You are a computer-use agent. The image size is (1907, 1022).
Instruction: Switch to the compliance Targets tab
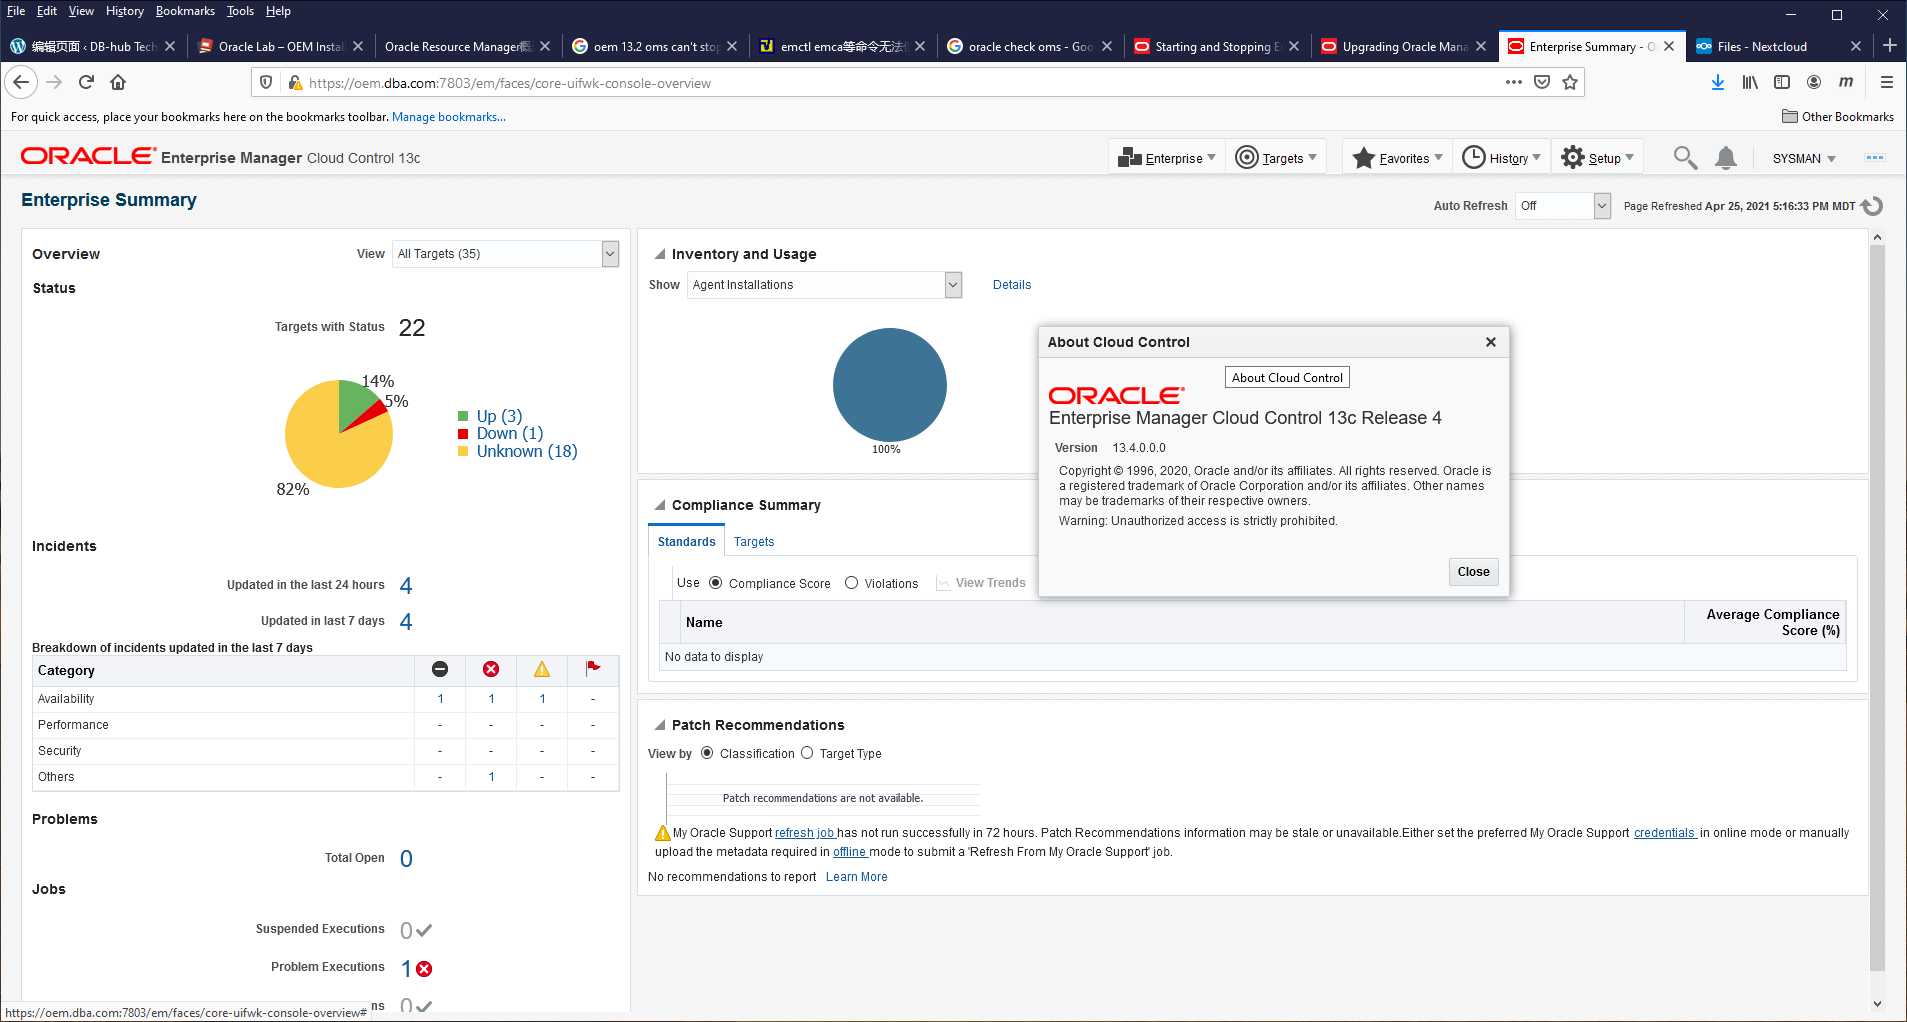coord(754,542)
